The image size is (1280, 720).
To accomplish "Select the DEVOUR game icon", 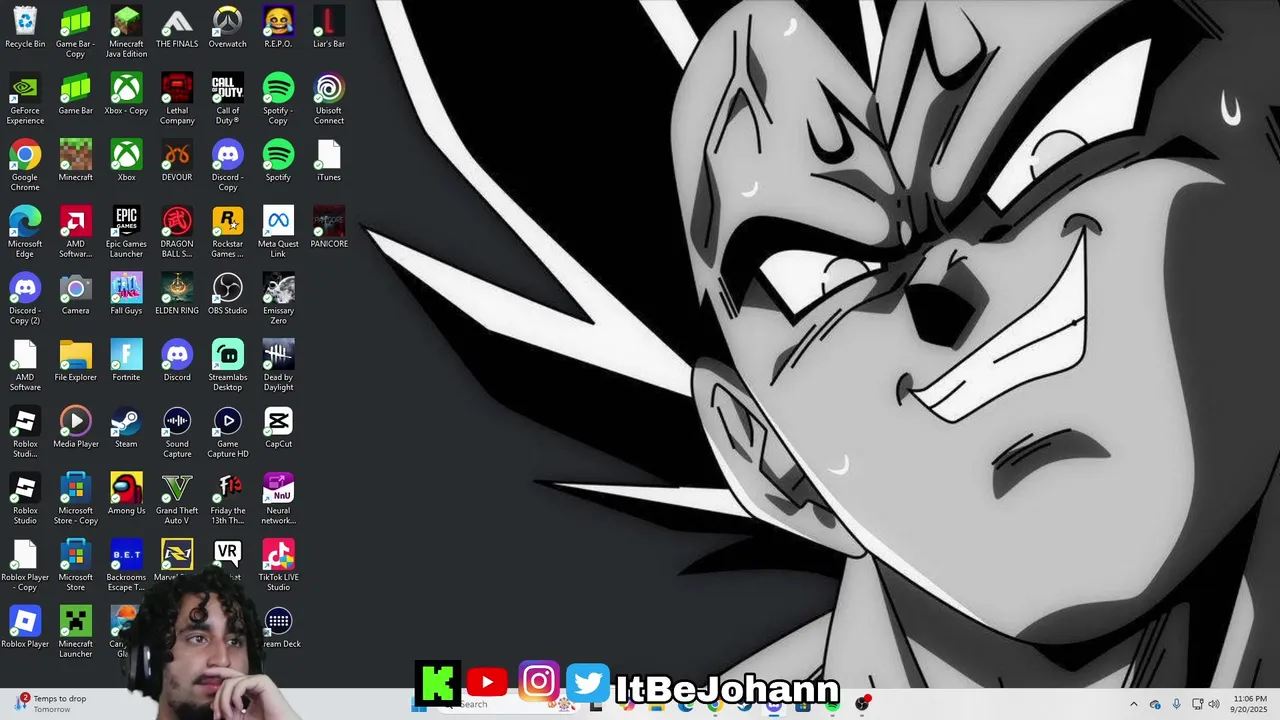I will tap(177, 160).
